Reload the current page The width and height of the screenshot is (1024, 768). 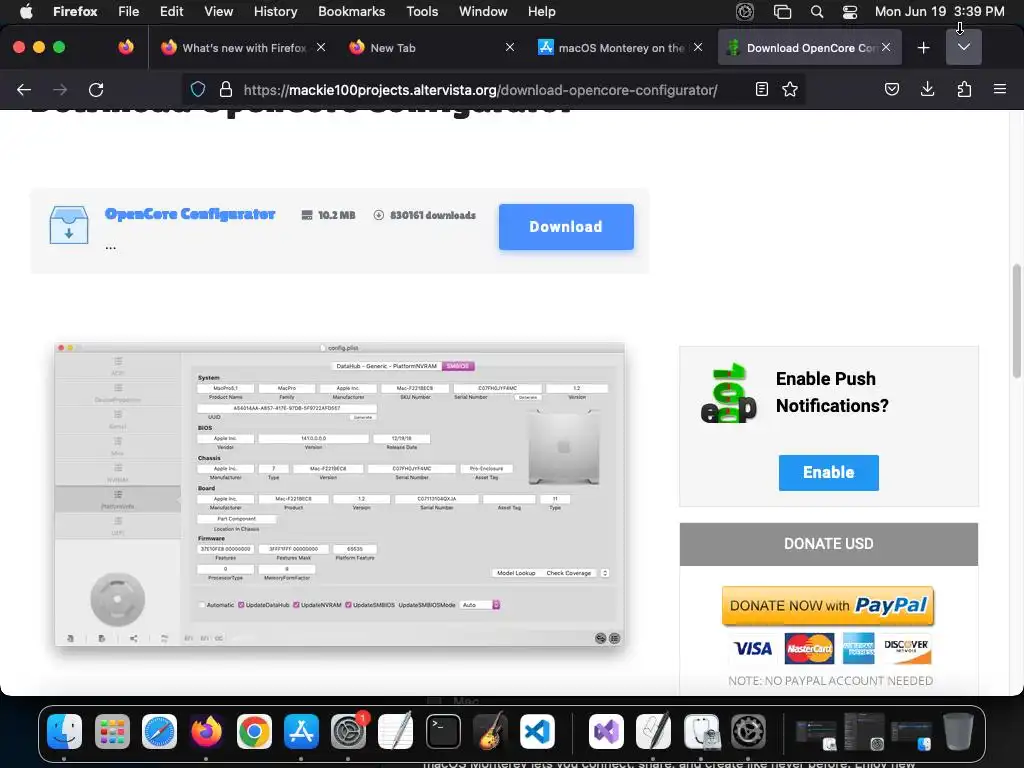click(96, 89)
